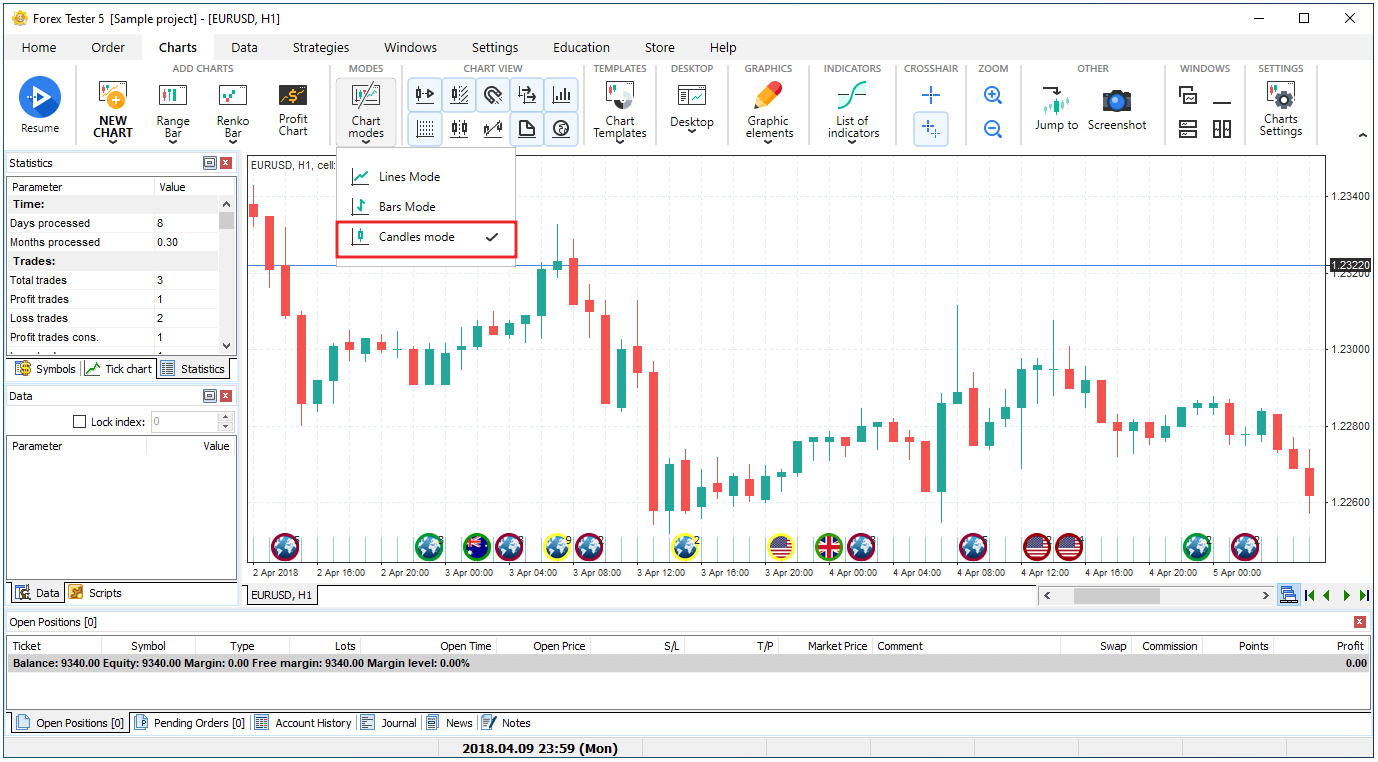Toggle the grid display icon in Chart View
1378x762 pixels.
[x=425, y=128]
